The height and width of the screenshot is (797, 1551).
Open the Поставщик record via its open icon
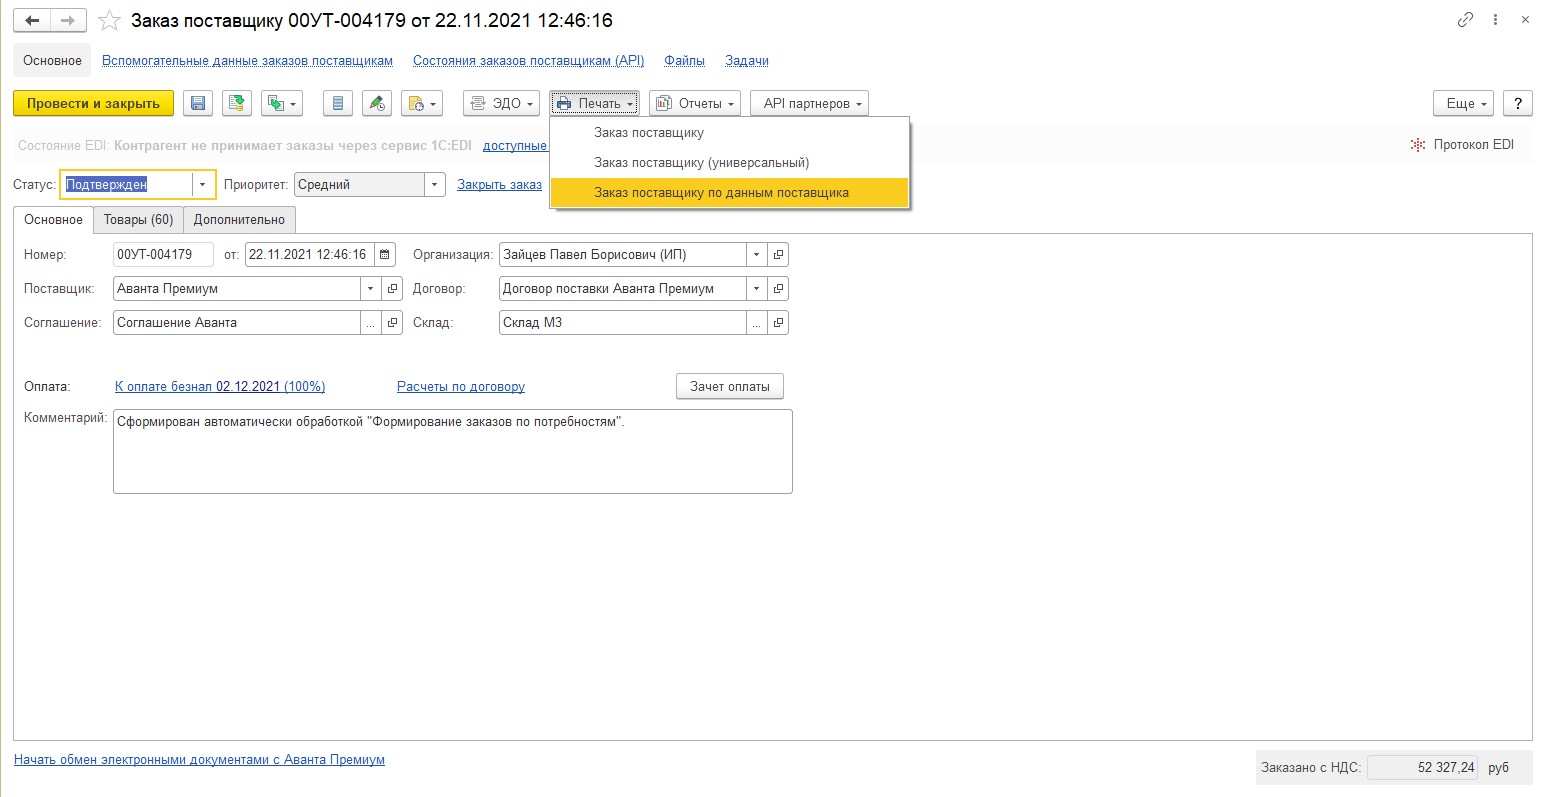[393, 289]
